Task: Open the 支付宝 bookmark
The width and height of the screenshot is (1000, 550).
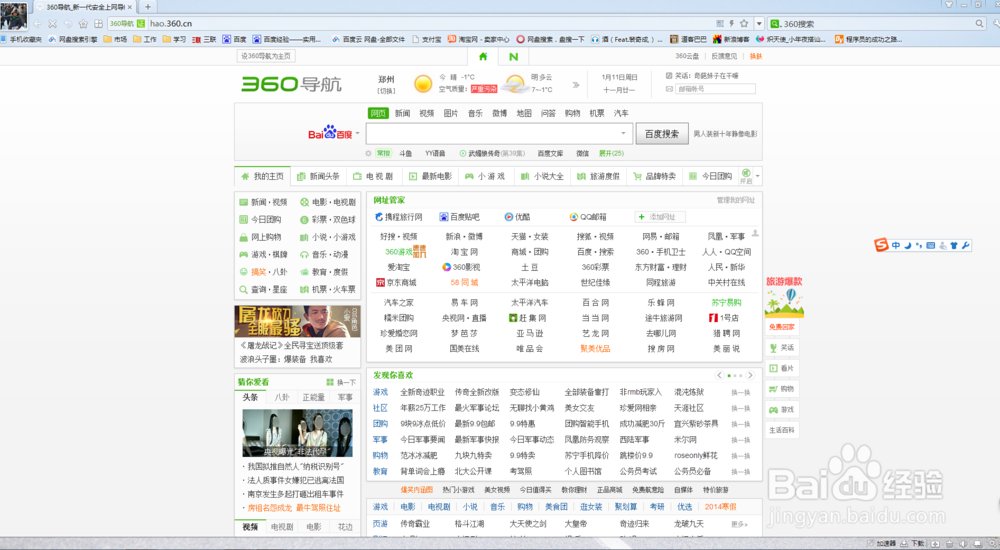Action: tap(427, 40)
